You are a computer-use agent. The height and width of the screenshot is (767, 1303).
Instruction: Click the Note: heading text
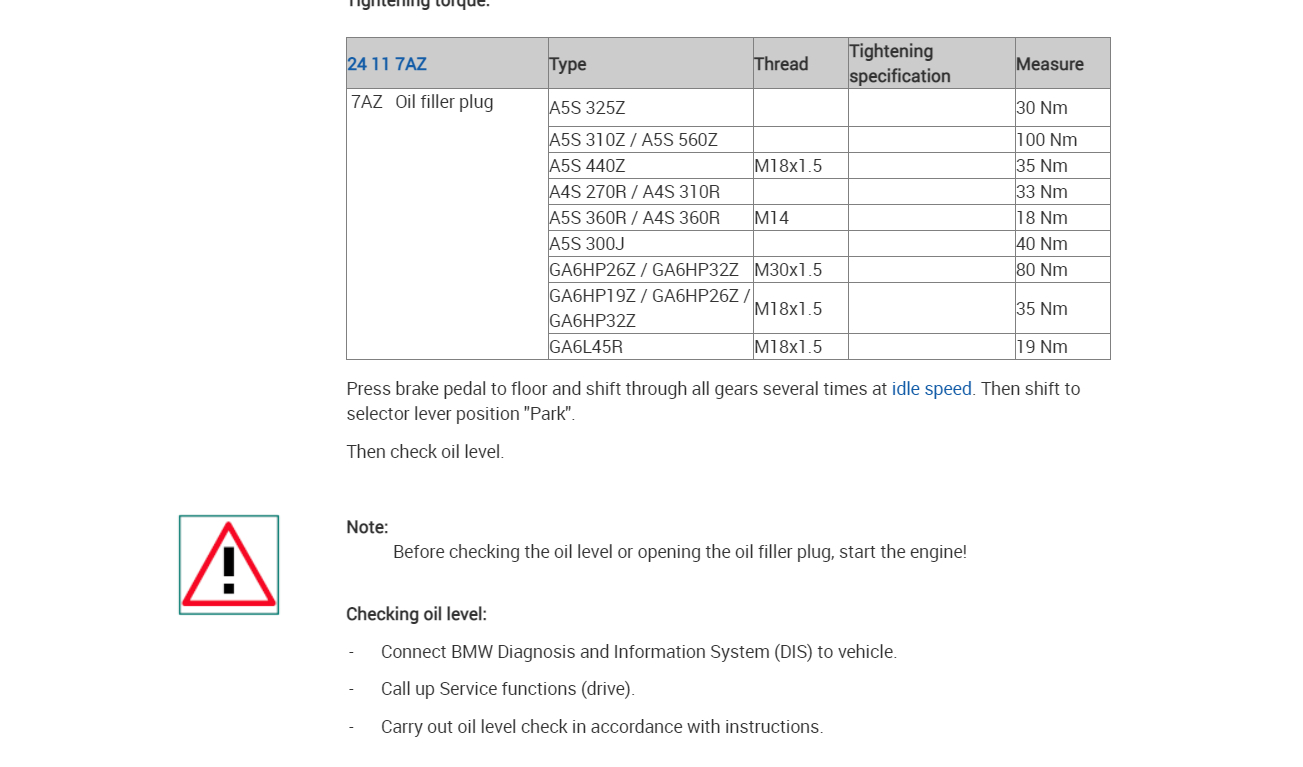367,527
